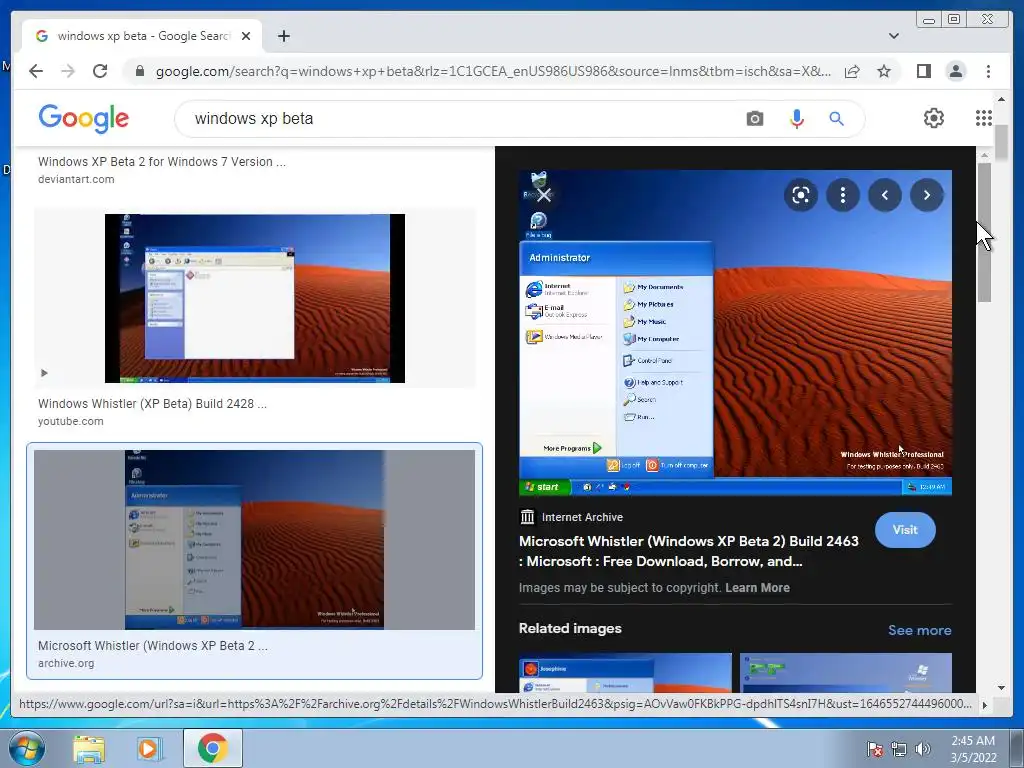1024x768 pixels.
Task: Open network tray icon
Action: [x=899, y=749]
